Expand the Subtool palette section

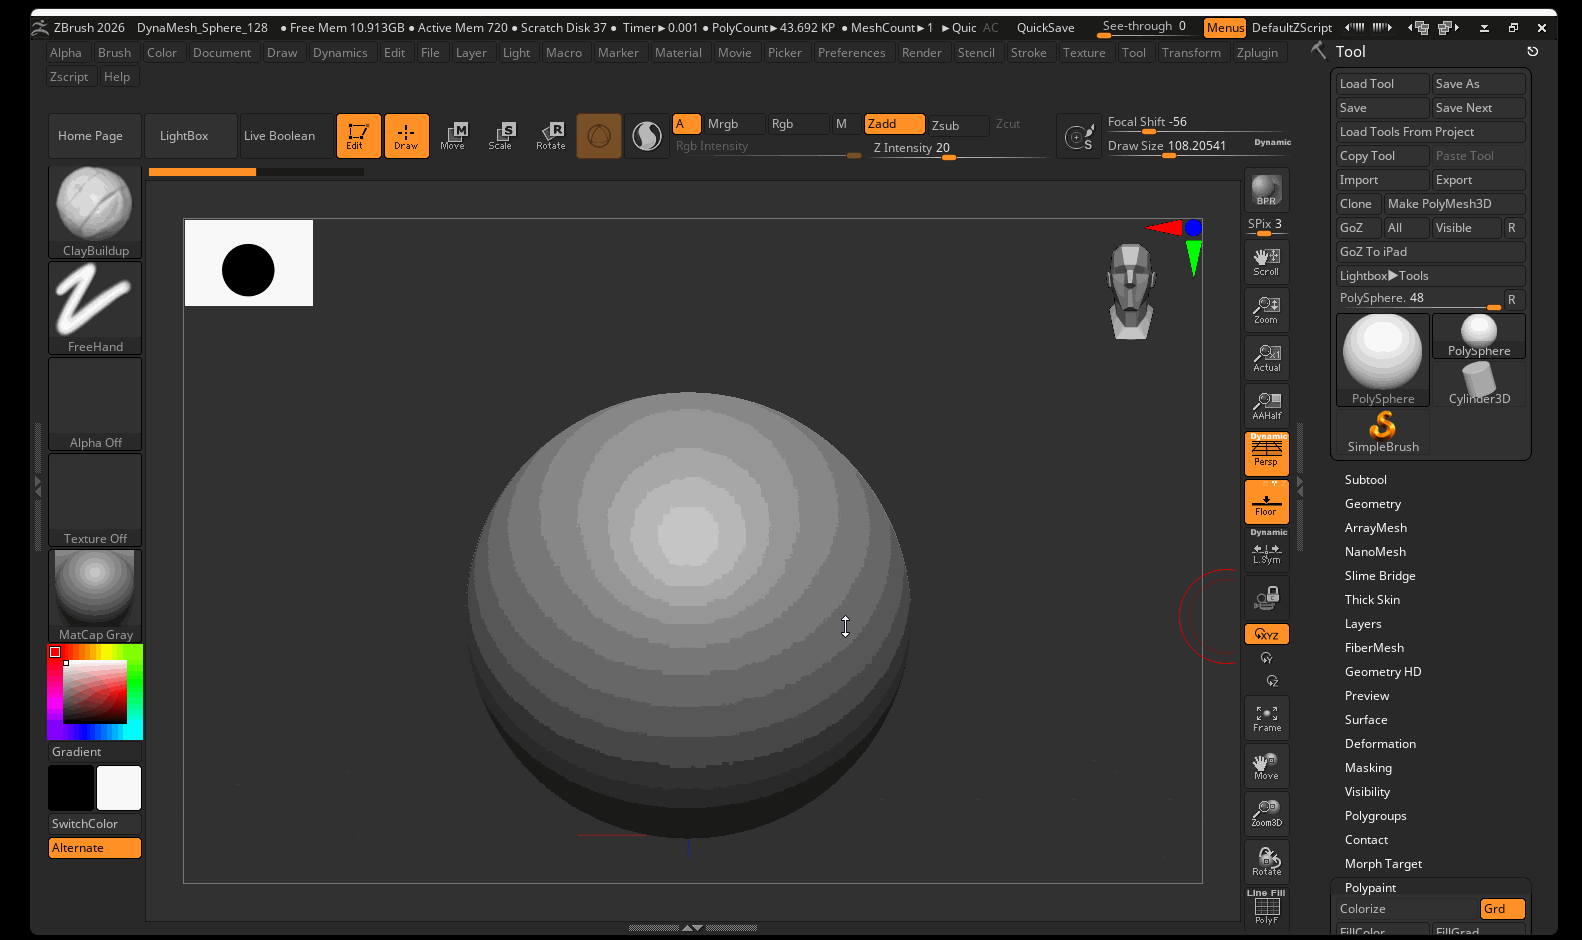[1365, 480]
